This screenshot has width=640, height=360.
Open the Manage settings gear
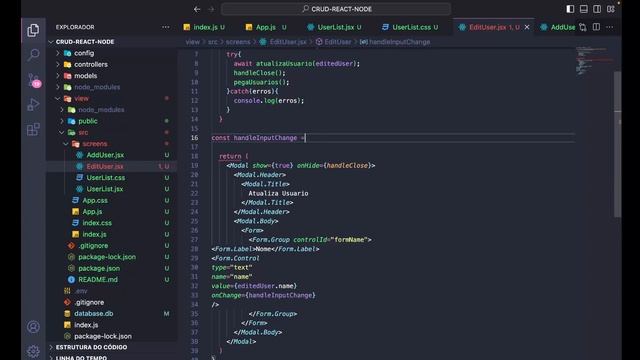click(33, 351)
